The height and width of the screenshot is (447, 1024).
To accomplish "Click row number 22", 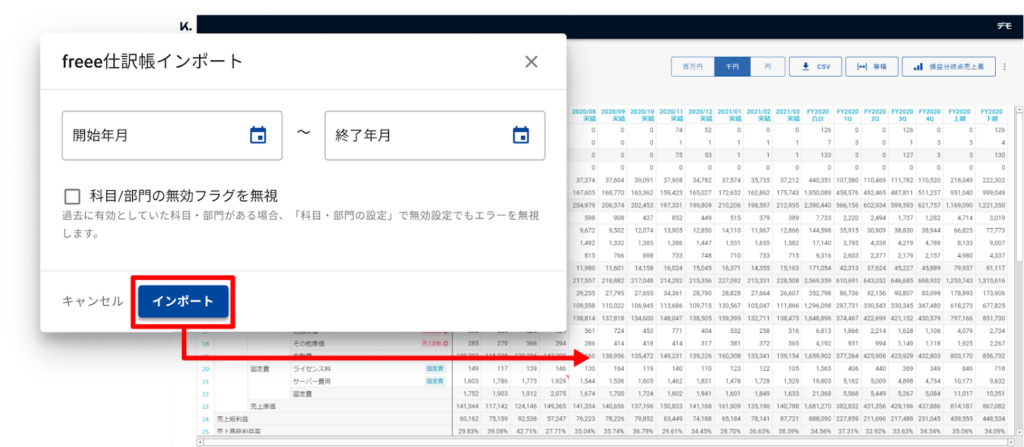I will point(205,393).
